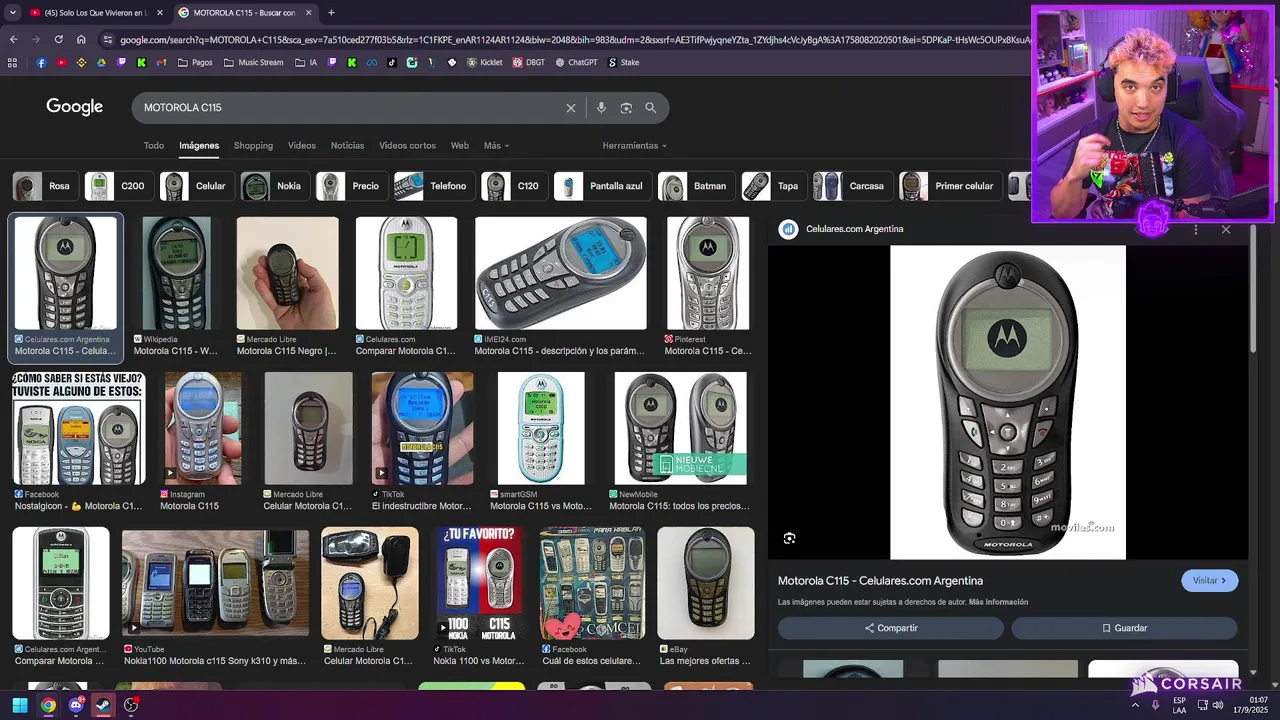The image size is (1280, 720).
Task: Filter images by the Nokia chip
Action: point(274,186)
